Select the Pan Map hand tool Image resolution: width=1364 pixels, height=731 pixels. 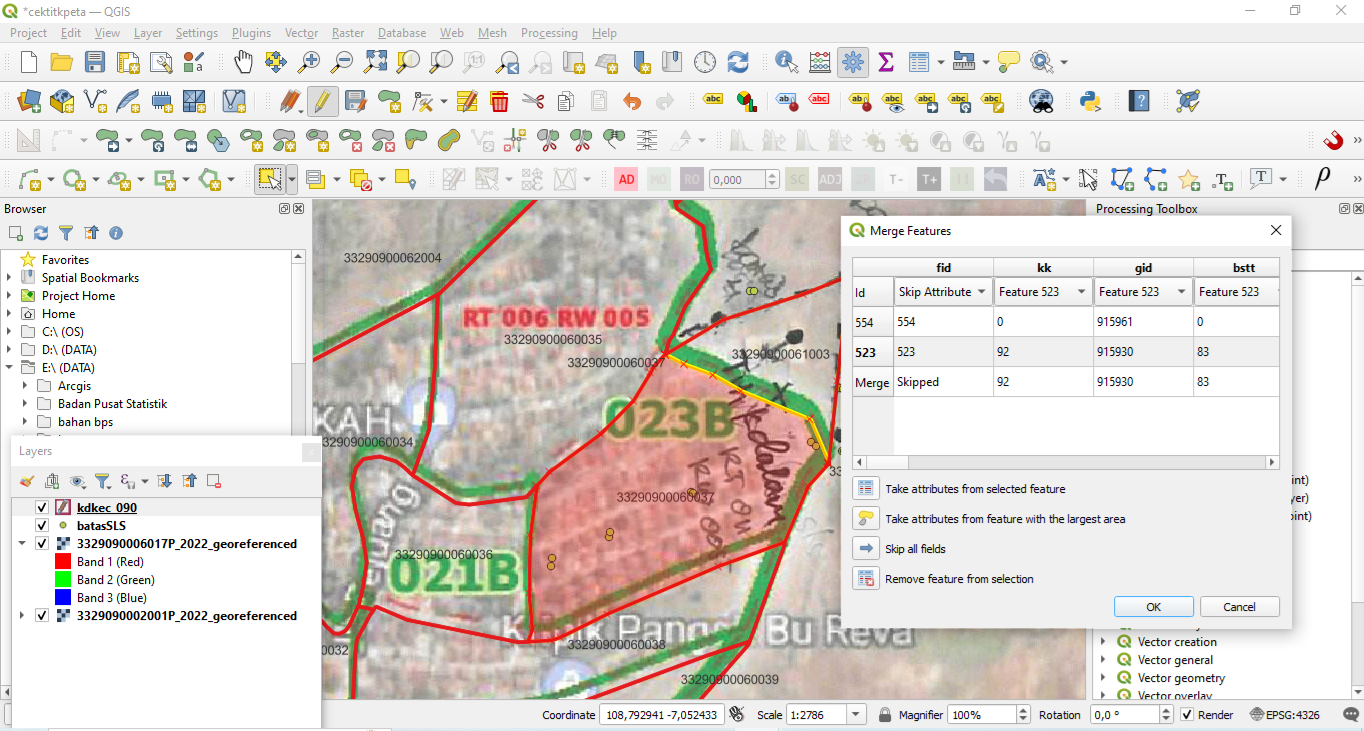(x=243, y=62)
